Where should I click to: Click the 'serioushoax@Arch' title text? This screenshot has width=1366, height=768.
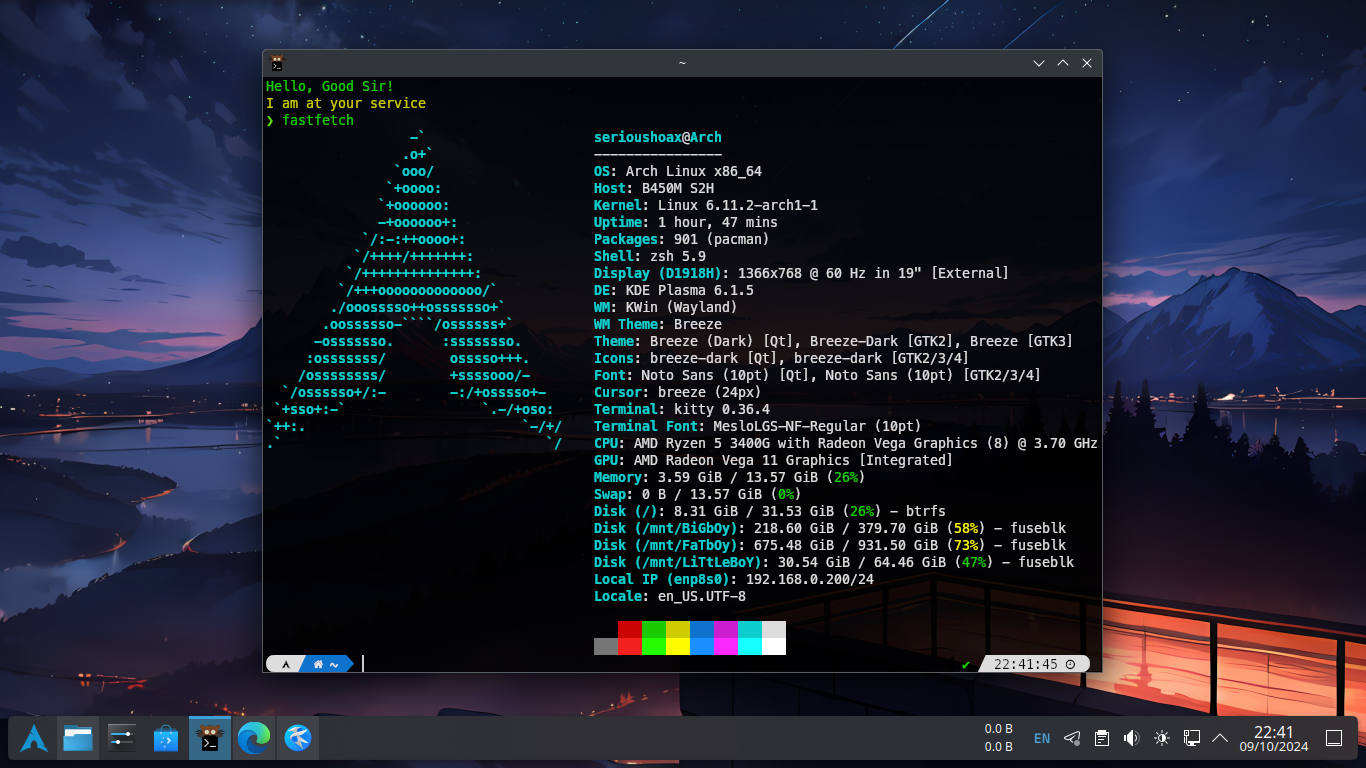tap(658, 137)
